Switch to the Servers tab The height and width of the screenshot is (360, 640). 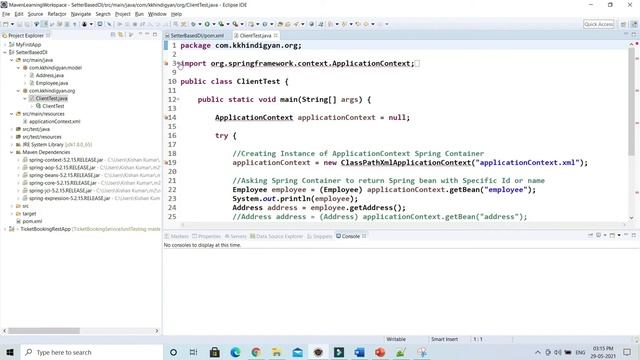[236, 236]
